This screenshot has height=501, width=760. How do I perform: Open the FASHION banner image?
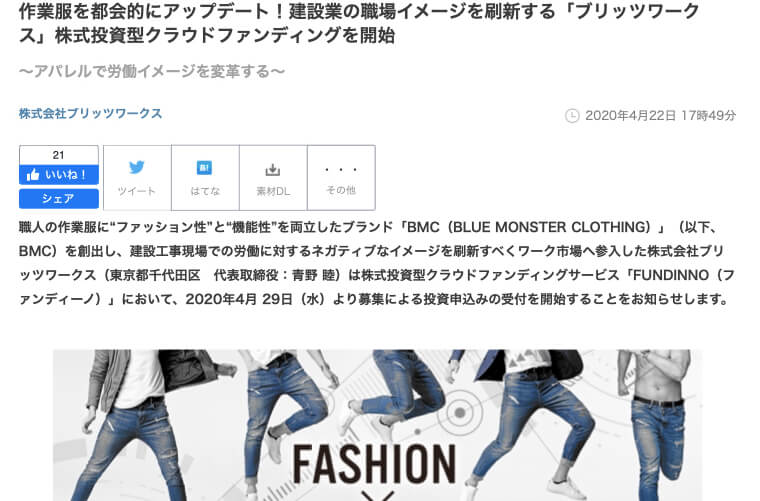[x=377, y=425]
